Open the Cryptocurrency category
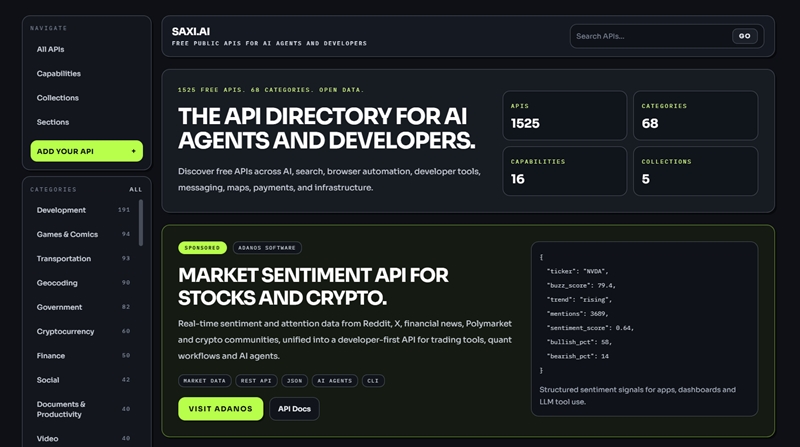 point(64,331)
